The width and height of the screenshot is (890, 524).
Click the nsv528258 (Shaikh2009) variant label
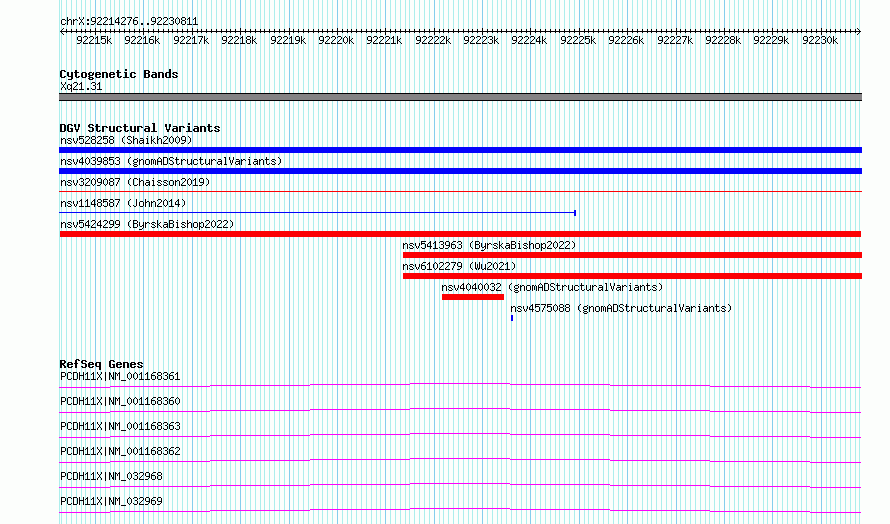click(126, 140)
